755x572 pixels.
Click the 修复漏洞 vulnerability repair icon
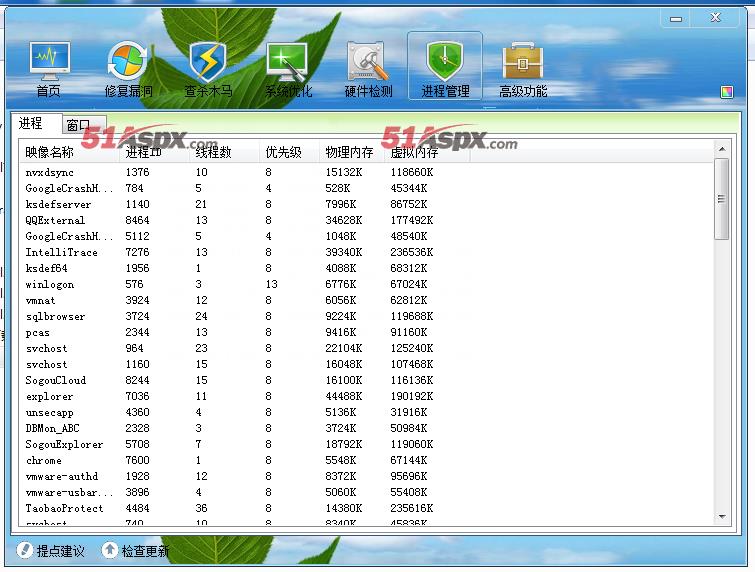[128, 68]
